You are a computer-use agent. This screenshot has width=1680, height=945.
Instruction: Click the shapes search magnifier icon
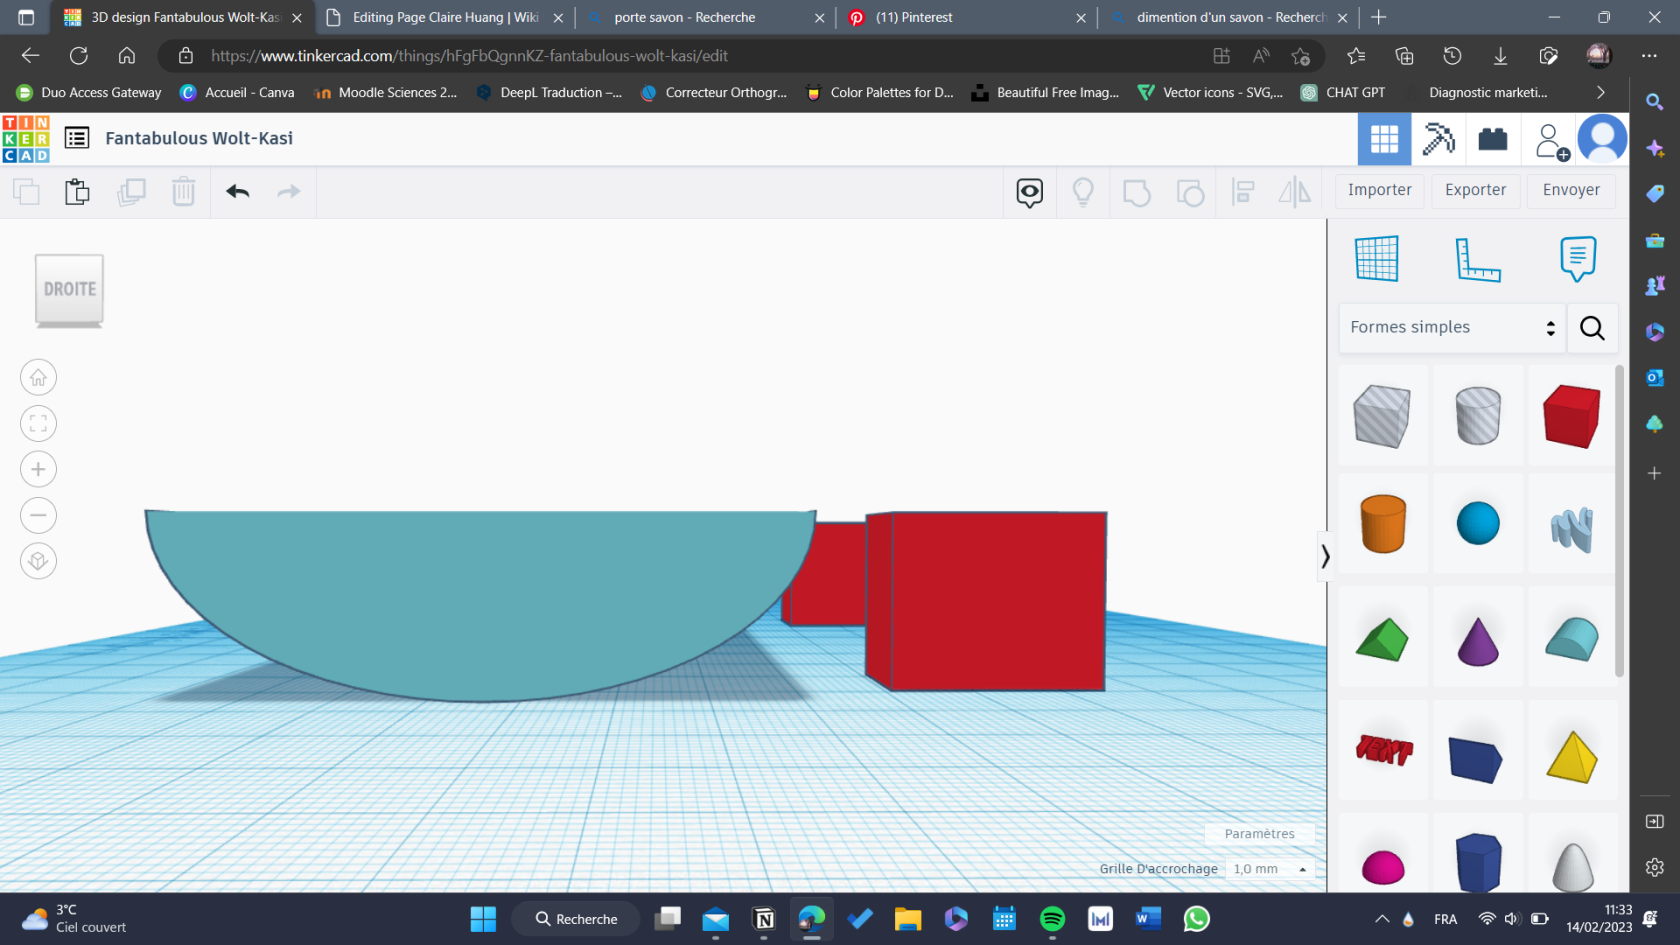click(x=1592, y=328)
